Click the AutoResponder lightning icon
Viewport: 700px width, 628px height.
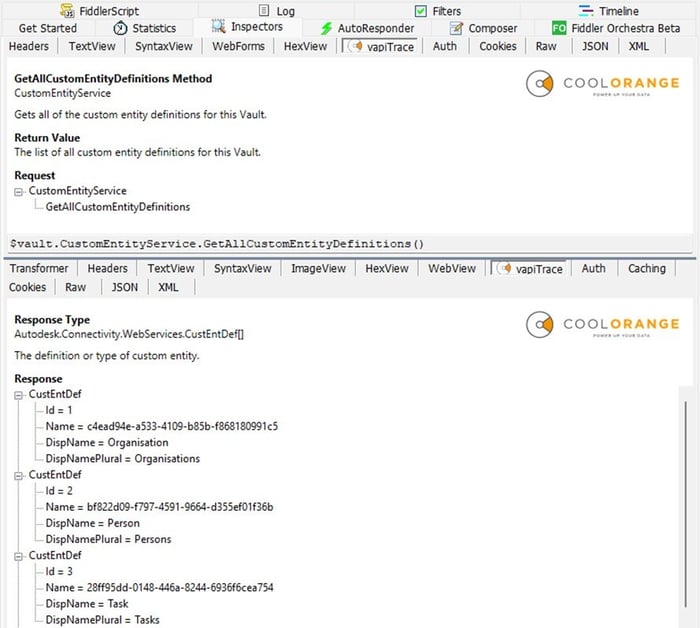[x=327, y=28]
